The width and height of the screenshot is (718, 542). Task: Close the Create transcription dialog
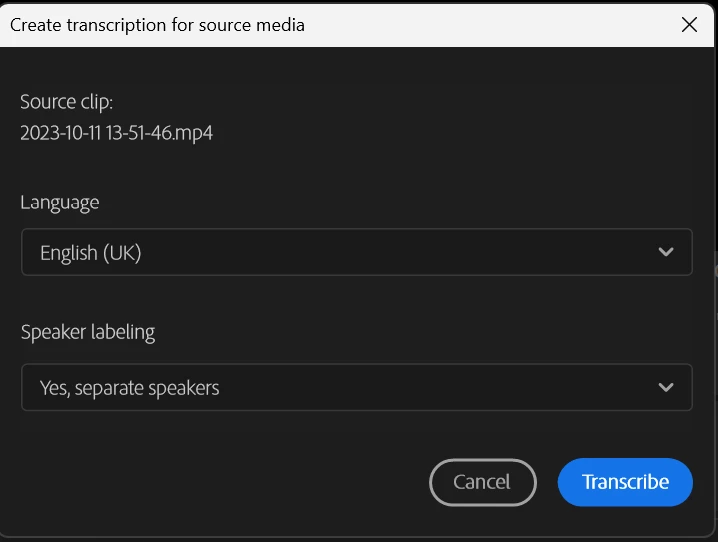pos(689,25)
